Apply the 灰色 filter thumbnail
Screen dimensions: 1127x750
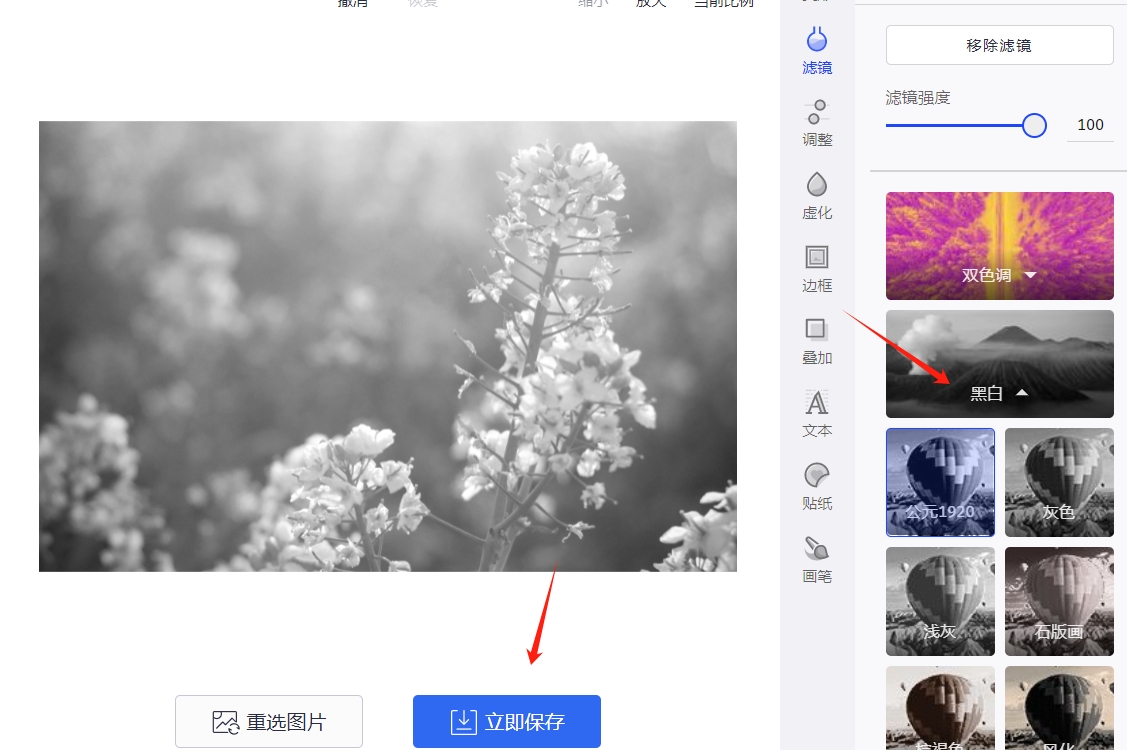pyautogui.click(x=1059, y=483)
